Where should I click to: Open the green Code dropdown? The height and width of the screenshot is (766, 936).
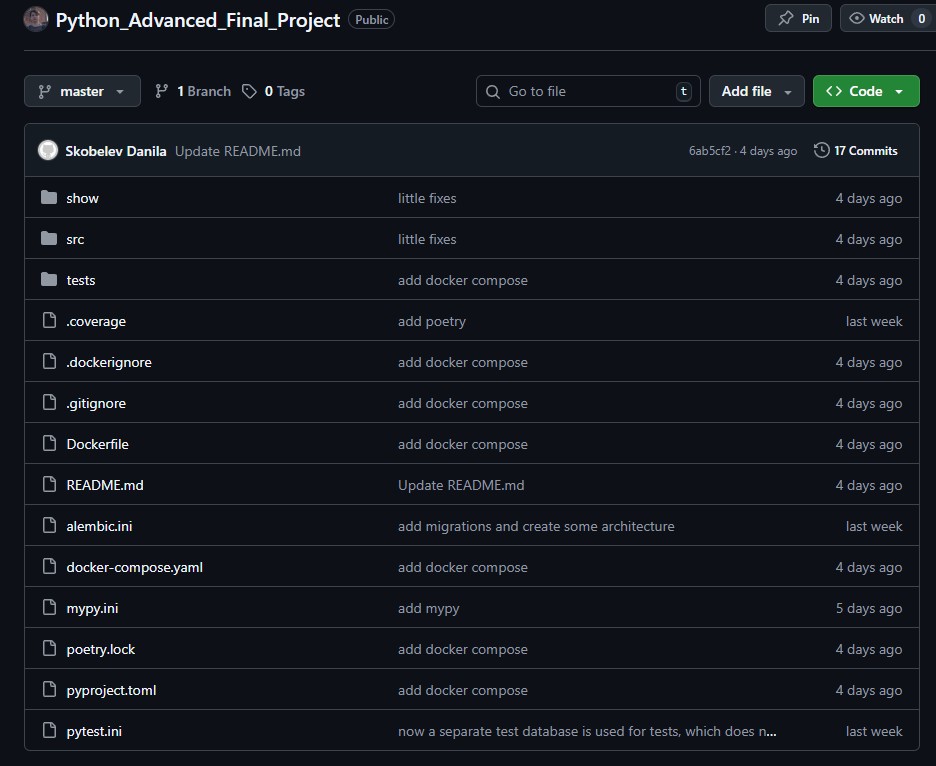pyautogui.click(x=865, y=91)
